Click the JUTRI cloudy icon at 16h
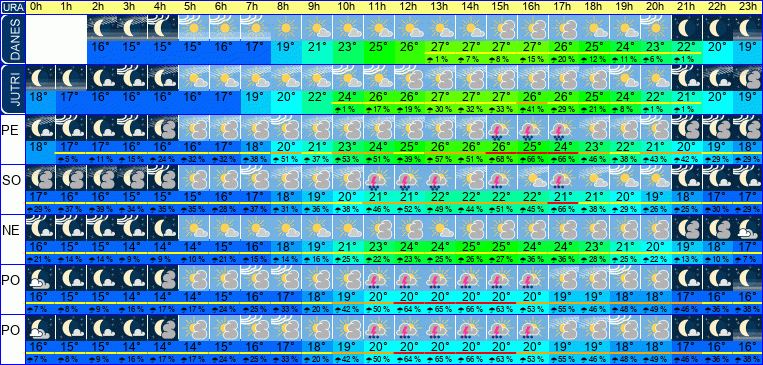Screen dimensions: 763x365 [531, 78]
